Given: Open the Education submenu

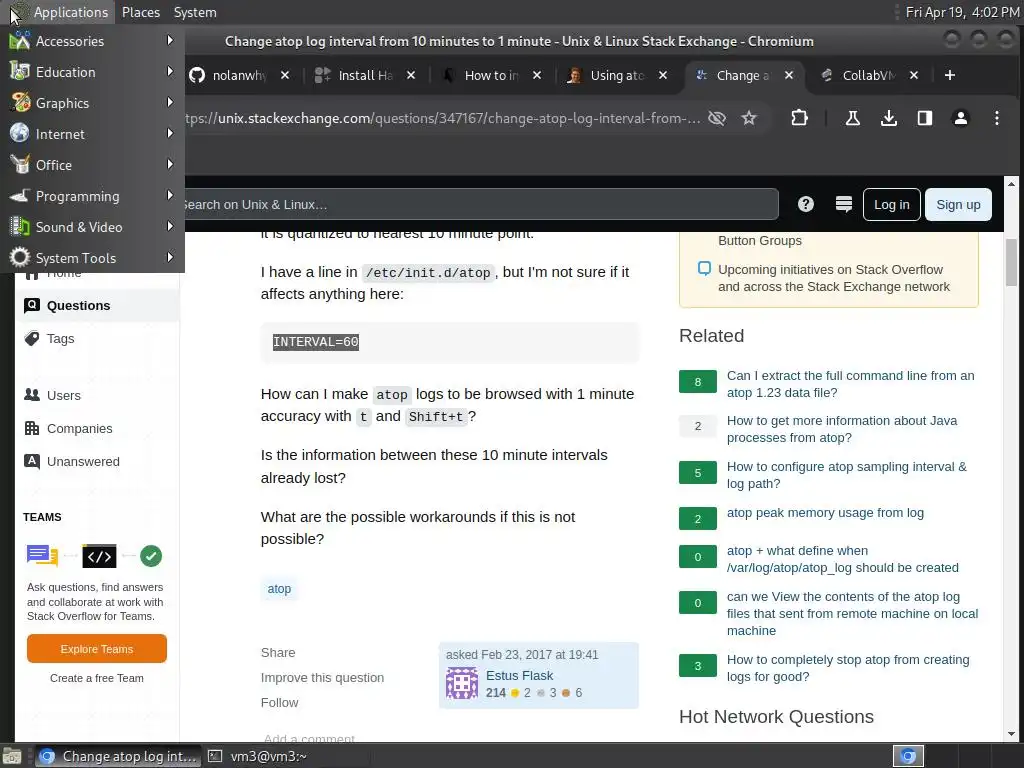Looking at the screenshot, I should pos(92,72).
